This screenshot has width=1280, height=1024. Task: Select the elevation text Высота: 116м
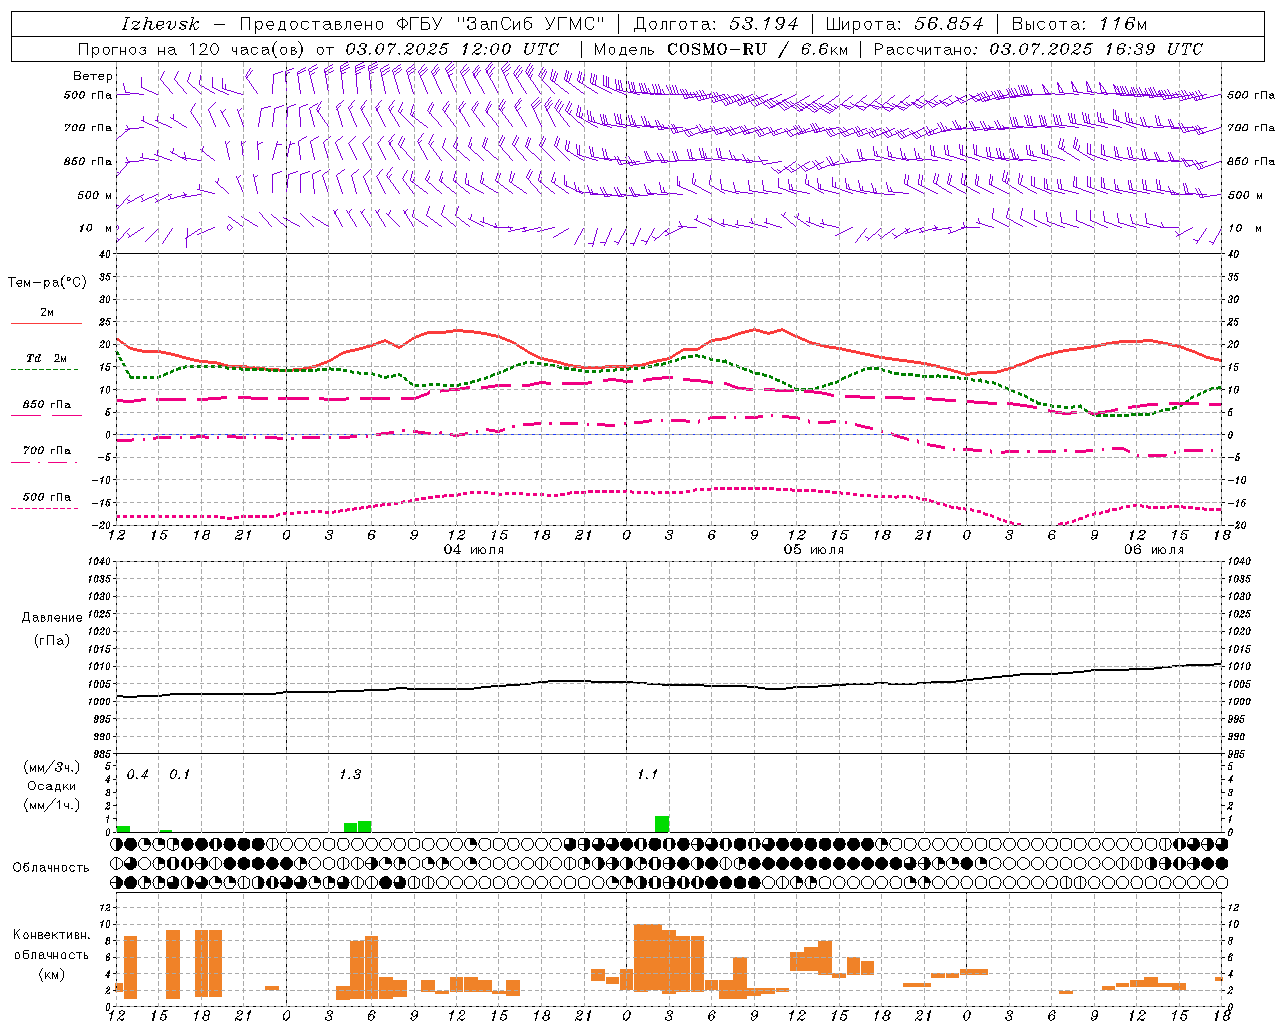click(x=1079, y=24)
